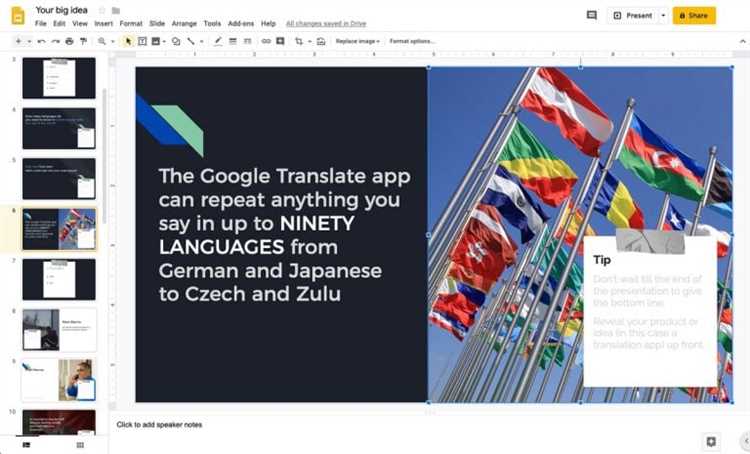The width and height of the screenshot is (750, 454).
Task: Open the comment history icon
Action: (592, 15)
